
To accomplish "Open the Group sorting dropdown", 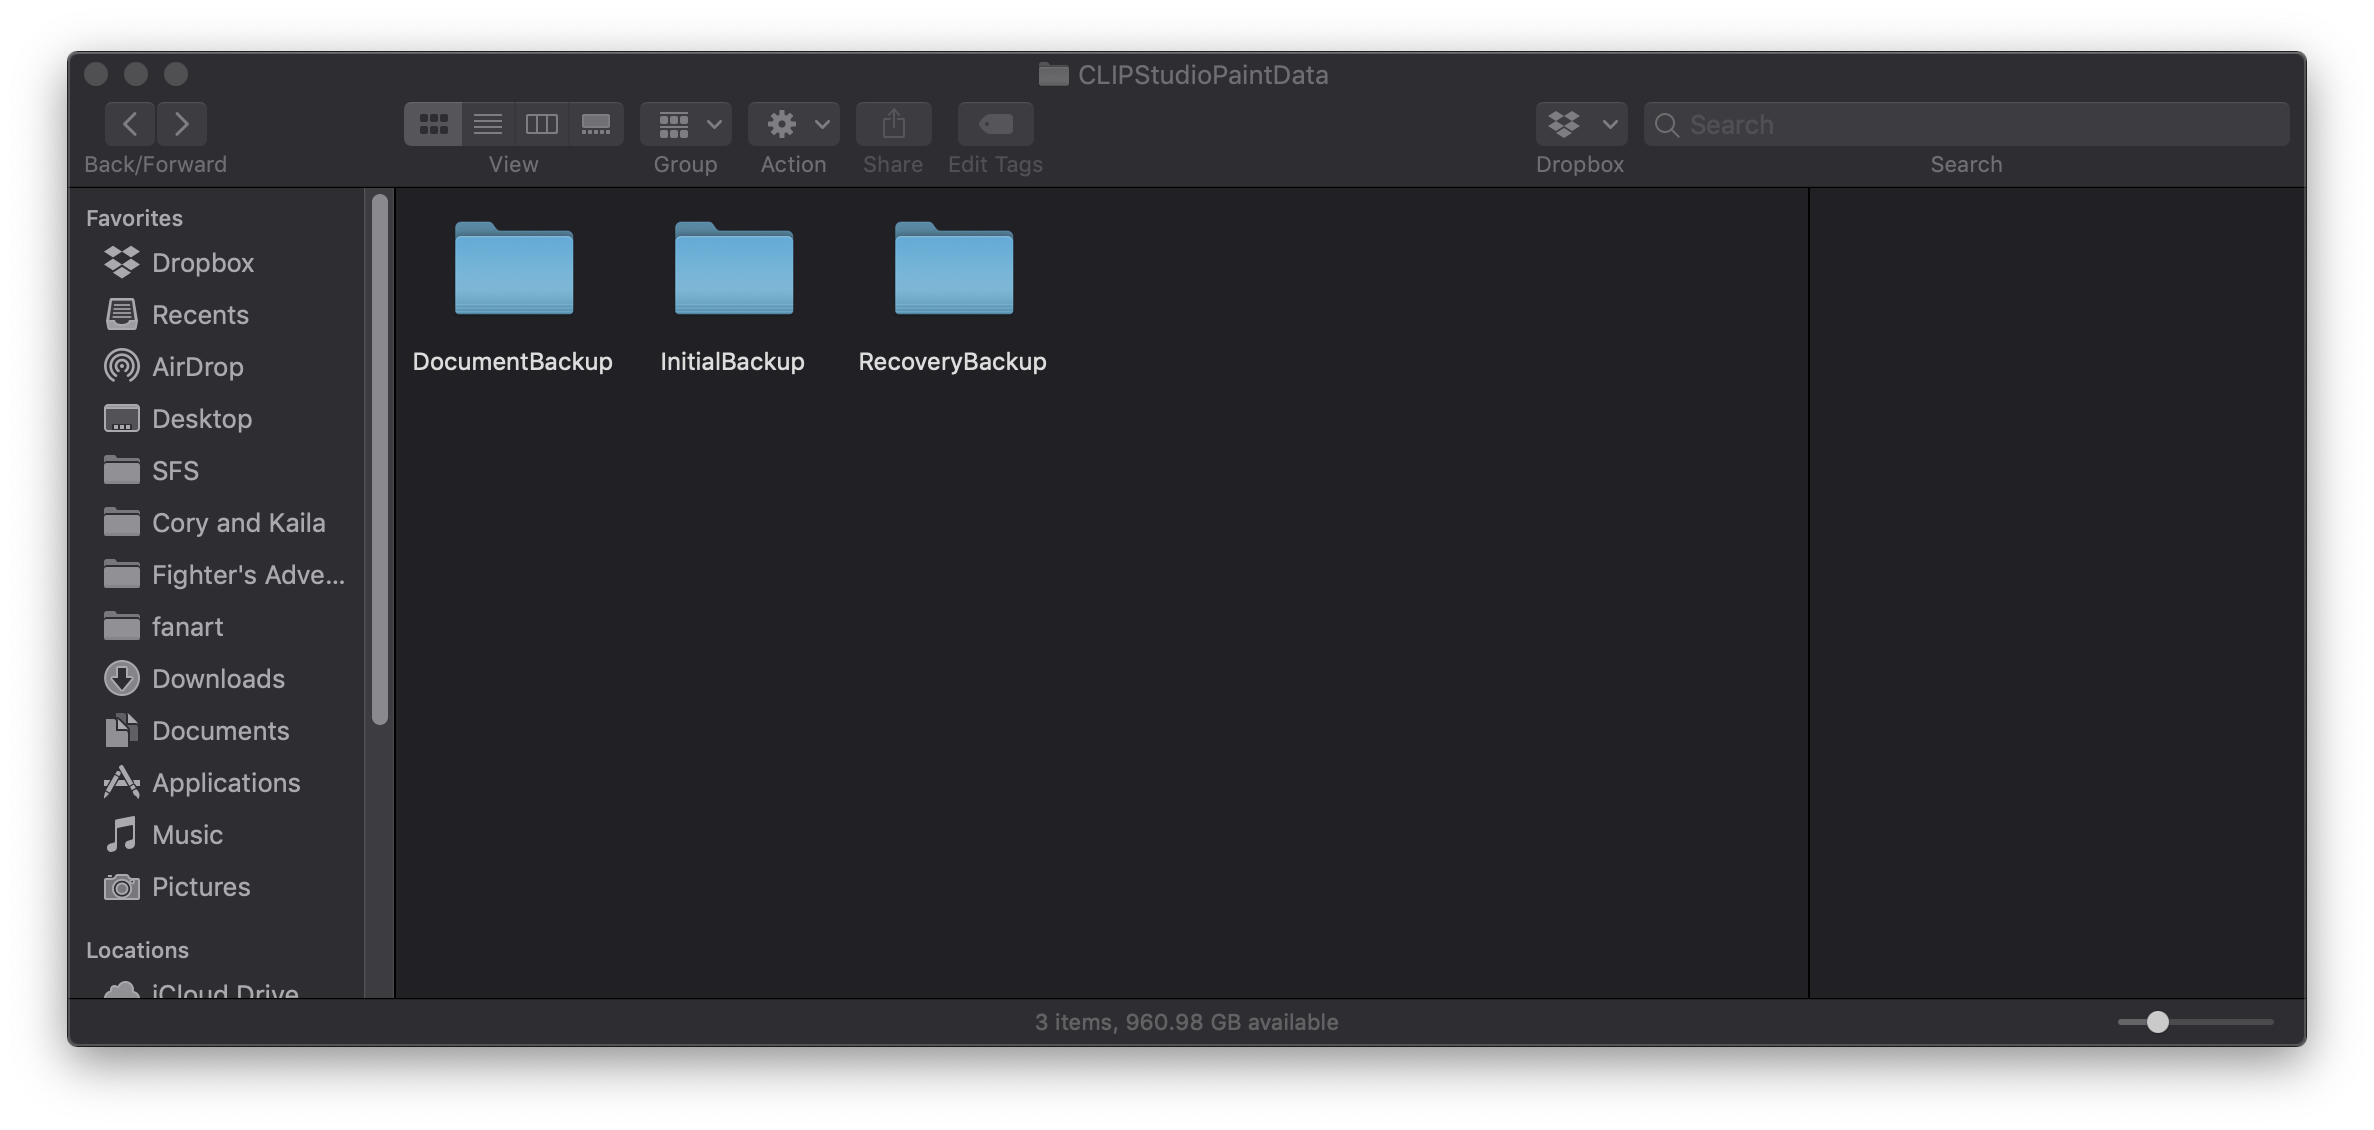I will 686,124.
